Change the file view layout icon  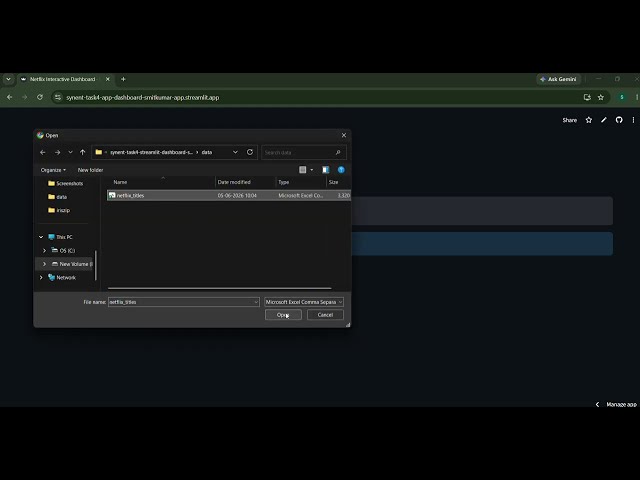pyautogui.click(x=302, y=170)
